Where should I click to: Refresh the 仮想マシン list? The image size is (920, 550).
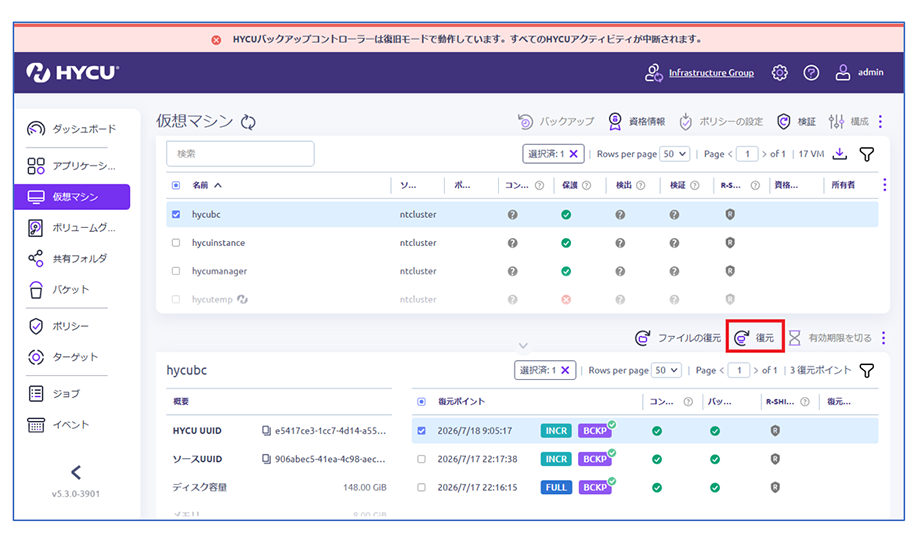[x=248, y=122]
